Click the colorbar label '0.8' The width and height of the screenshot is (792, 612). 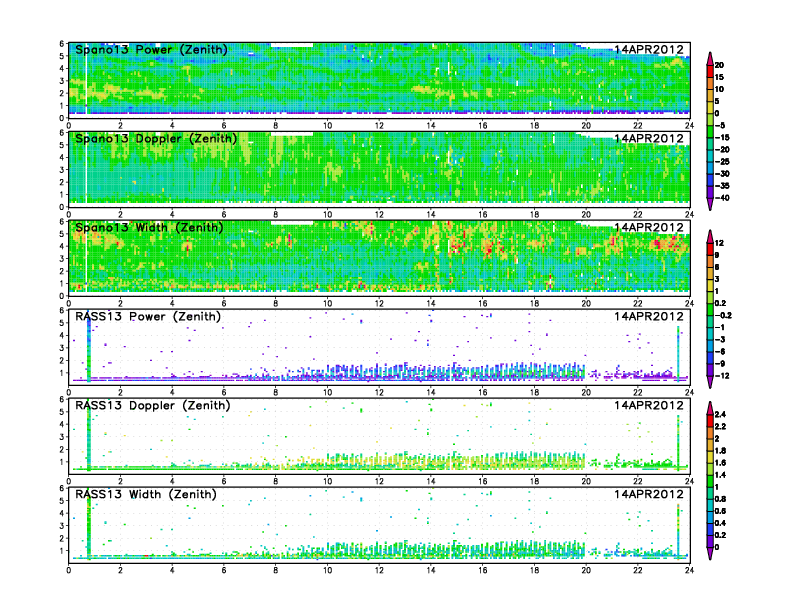(x=721, y=499)
